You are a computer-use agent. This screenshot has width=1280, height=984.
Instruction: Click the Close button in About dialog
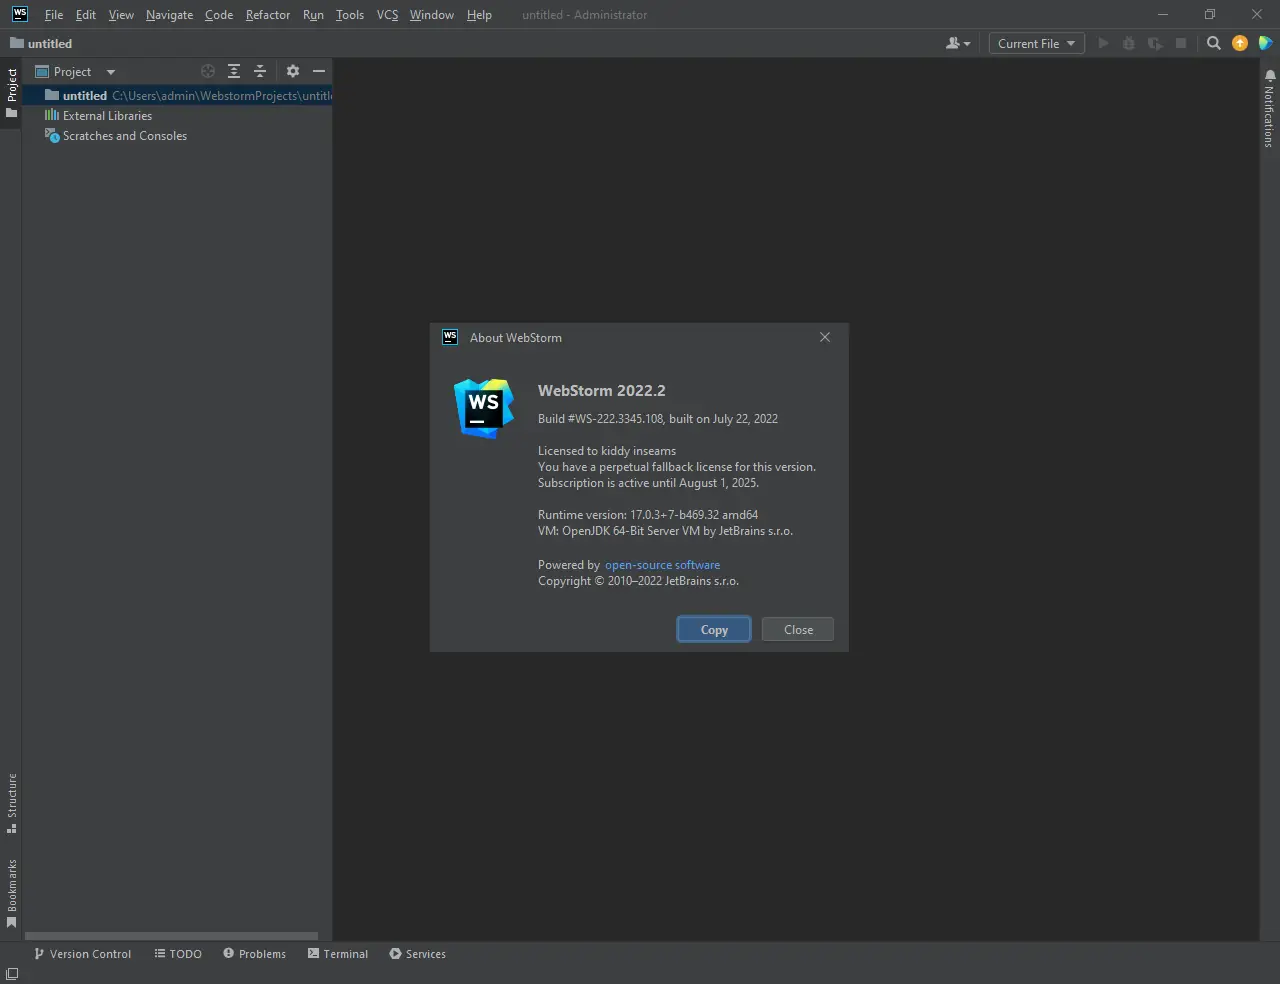pyautogui.click(x=798, y=630)
